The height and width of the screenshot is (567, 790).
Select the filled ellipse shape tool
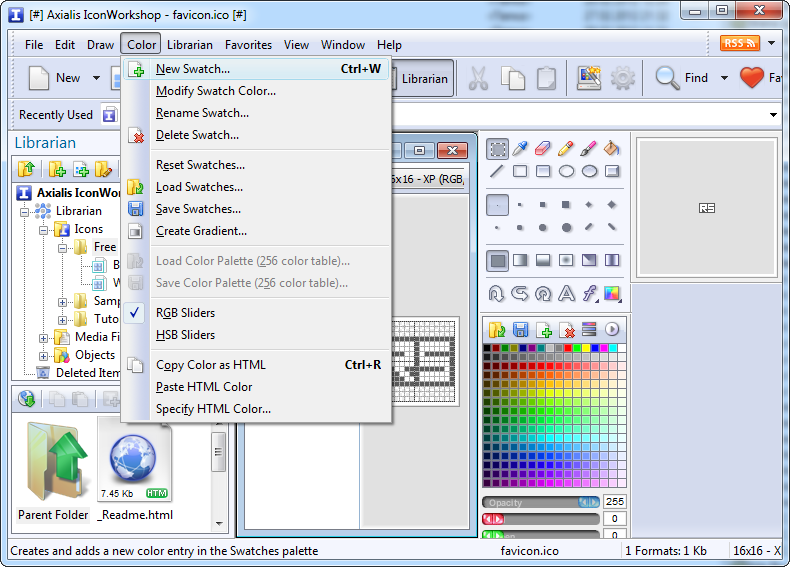click(589, 171)
